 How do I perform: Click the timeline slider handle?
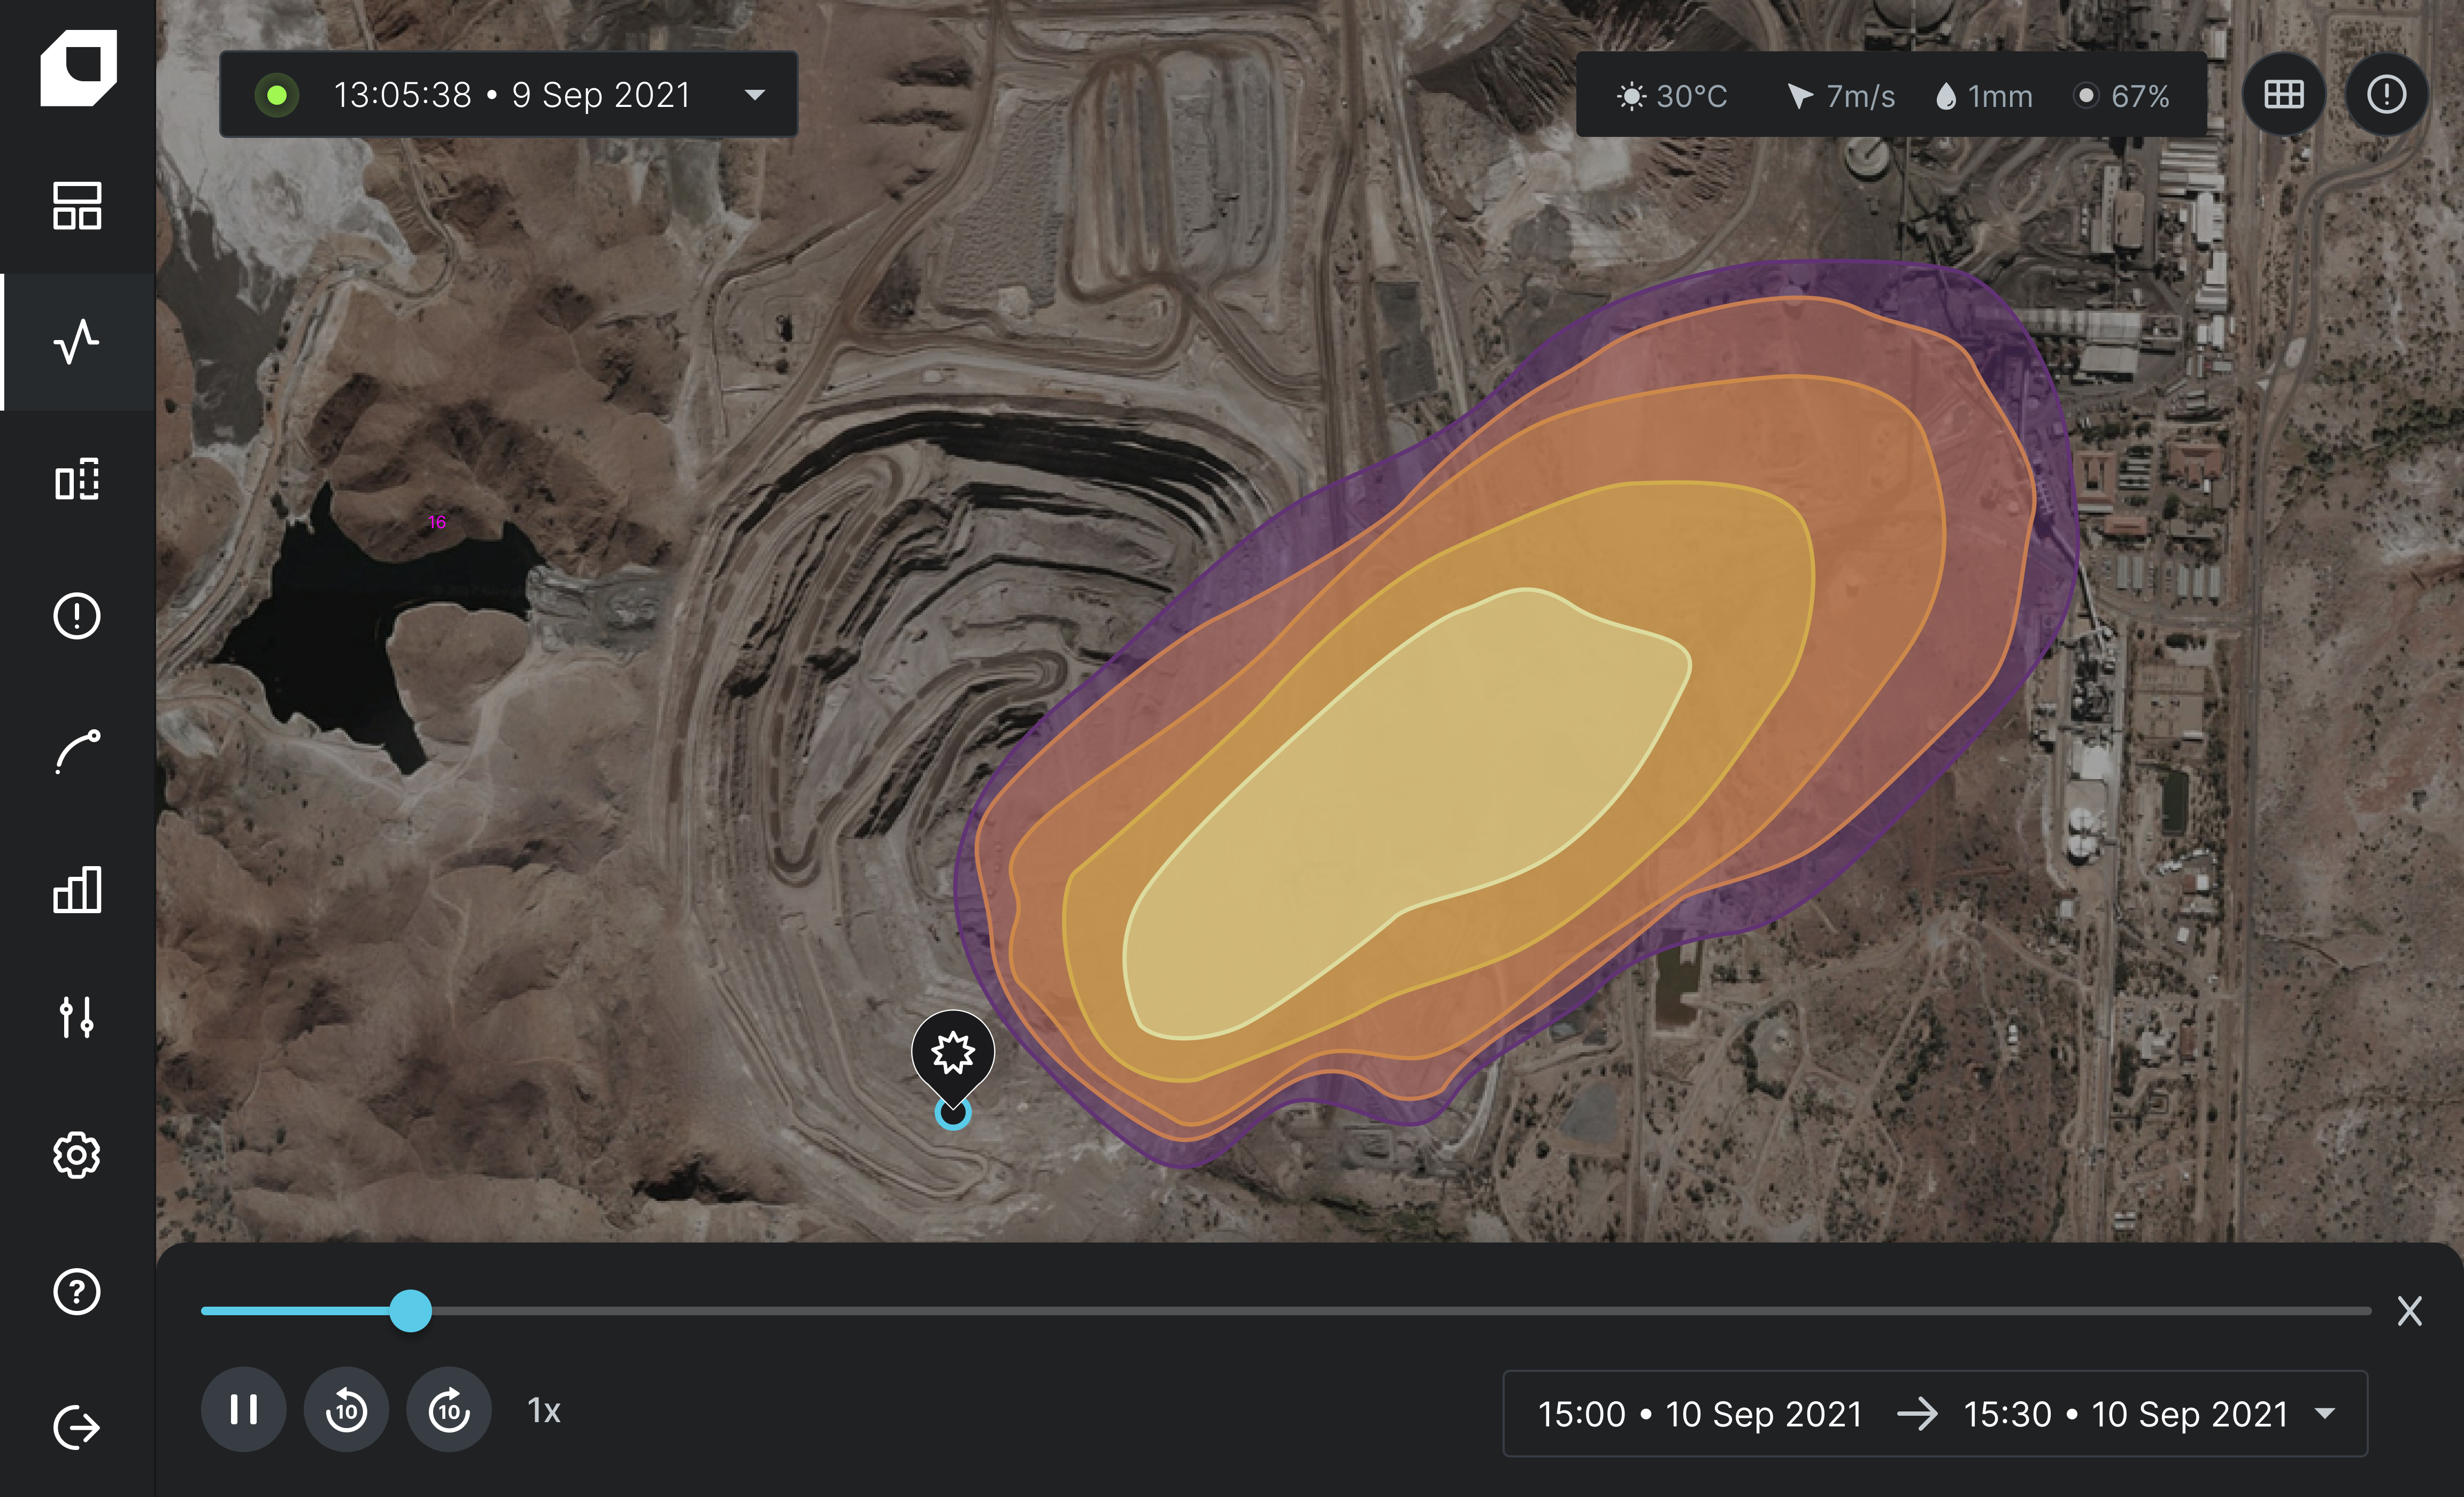click(410, 1310)
